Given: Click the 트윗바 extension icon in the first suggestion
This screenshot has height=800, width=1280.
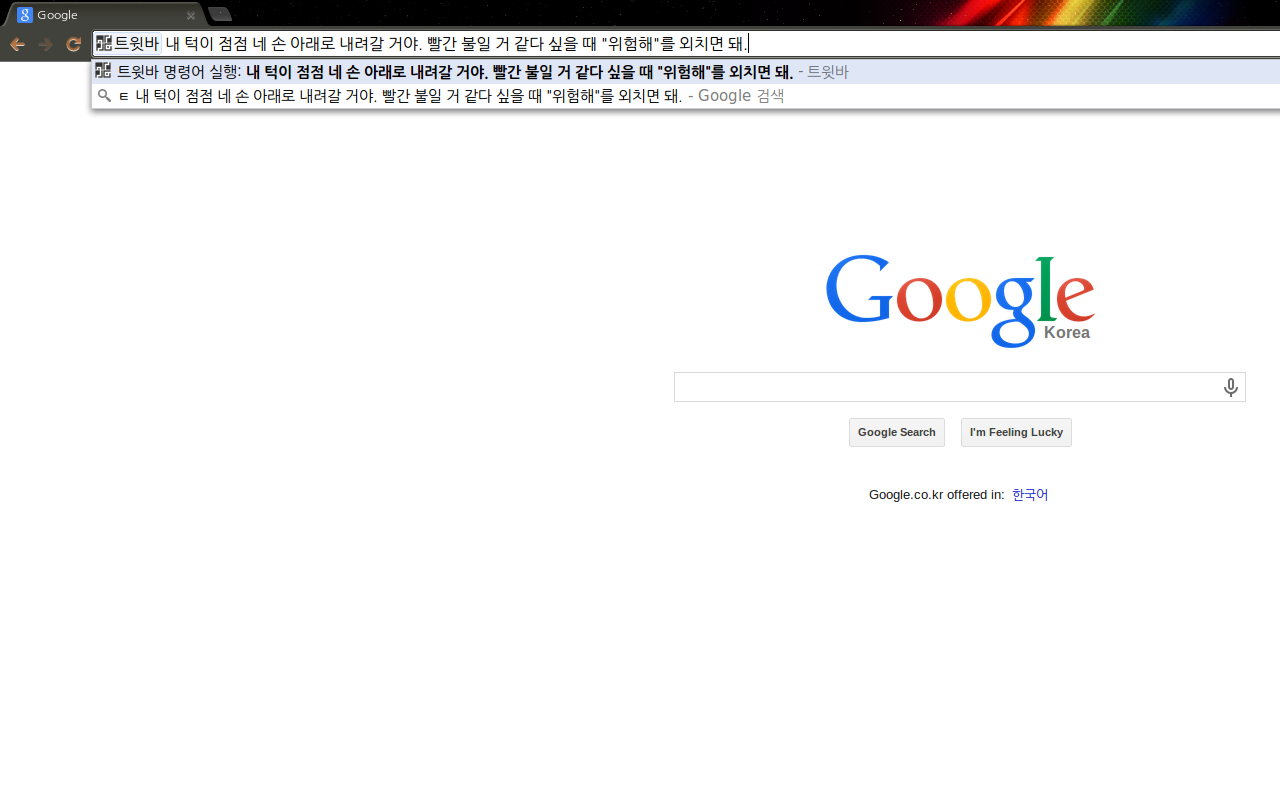Looking at the screenshot, I should (103, 71).
